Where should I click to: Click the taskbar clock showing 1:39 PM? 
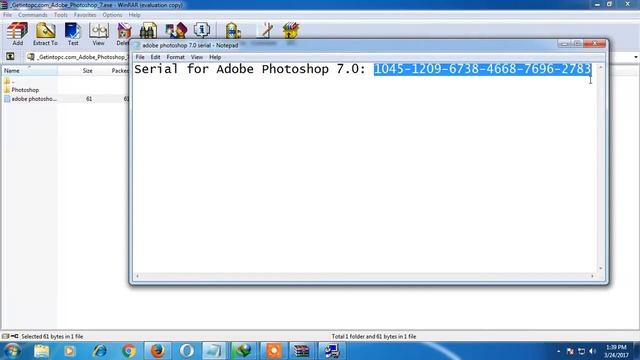click(616, 351)
